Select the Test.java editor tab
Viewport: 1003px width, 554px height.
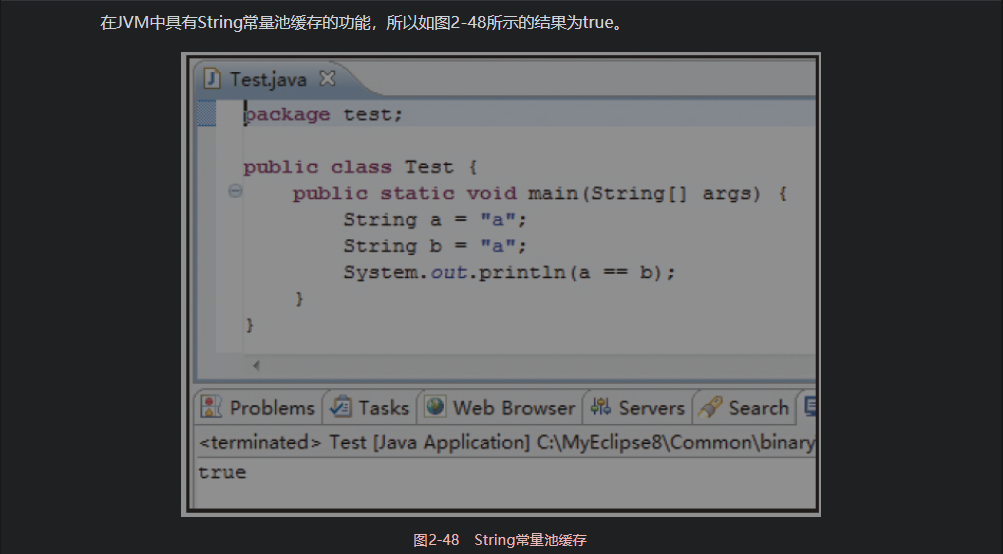(x=269, y=79)
